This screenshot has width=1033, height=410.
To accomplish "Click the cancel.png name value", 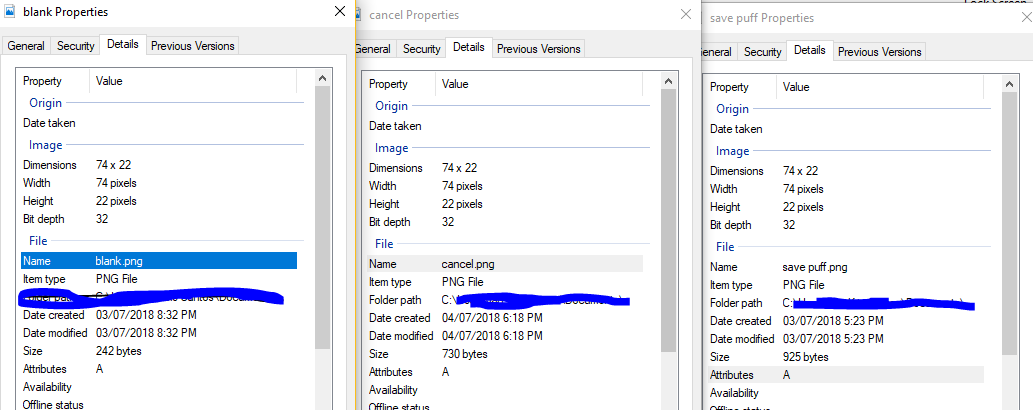I will (x=467, y=264).
